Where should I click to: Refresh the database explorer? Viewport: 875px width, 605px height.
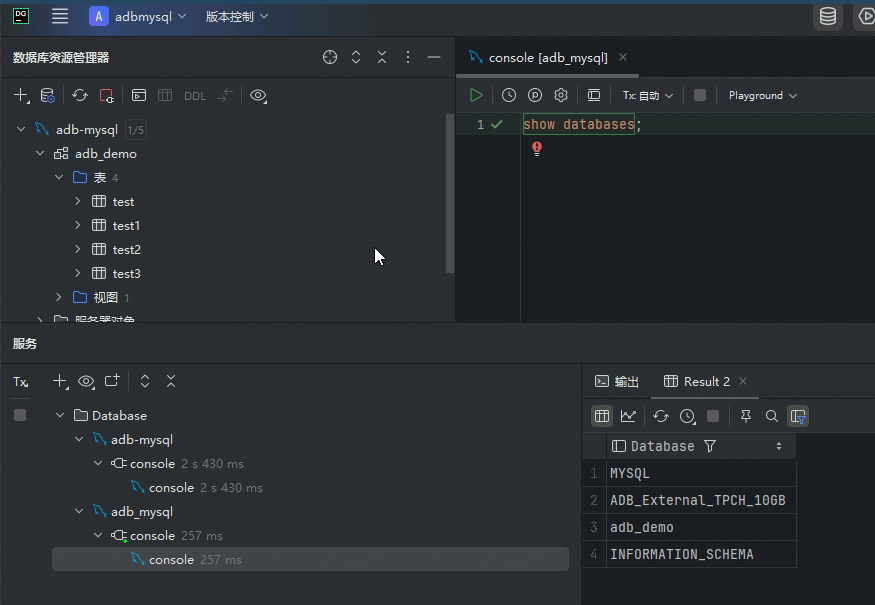(80, 95)
